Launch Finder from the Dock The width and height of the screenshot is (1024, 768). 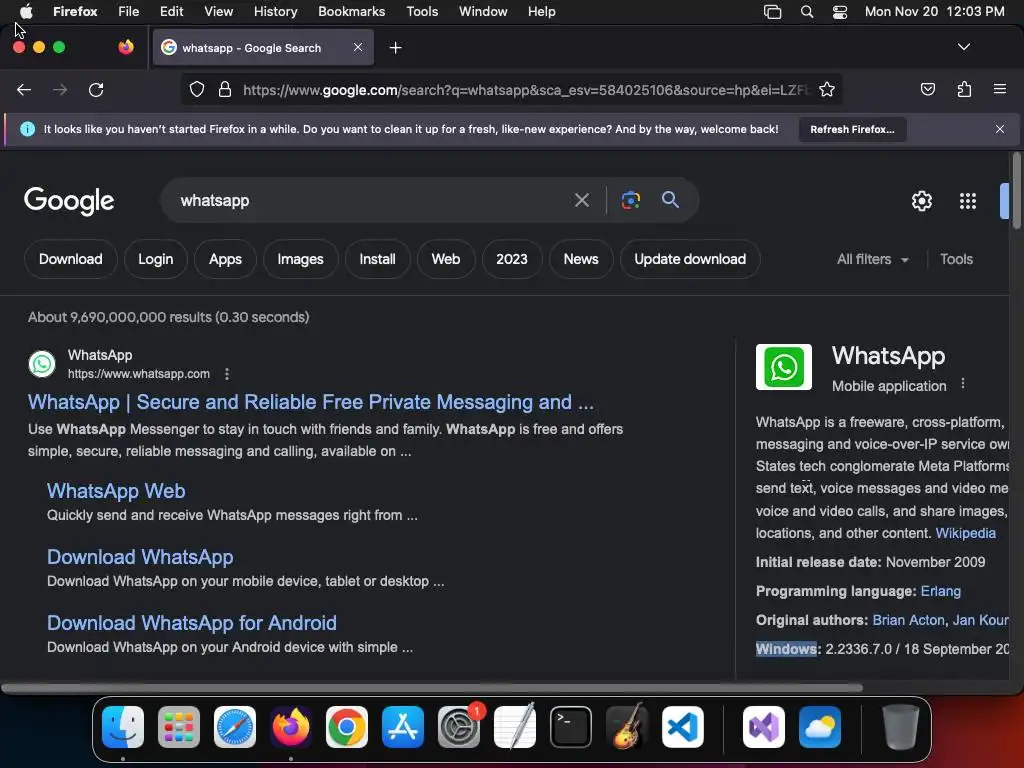[x=123, y=727]
